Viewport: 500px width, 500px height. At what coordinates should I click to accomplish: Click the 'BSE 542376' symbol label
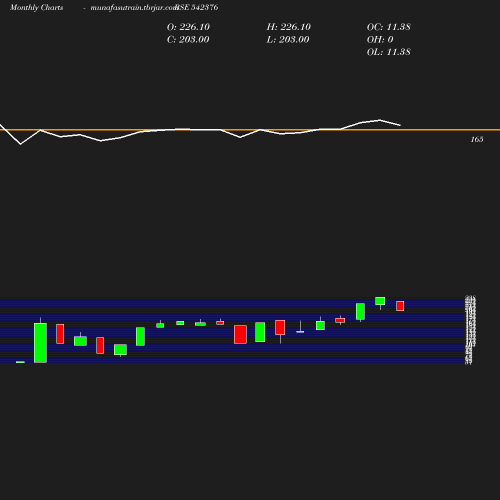click(197, 7)
